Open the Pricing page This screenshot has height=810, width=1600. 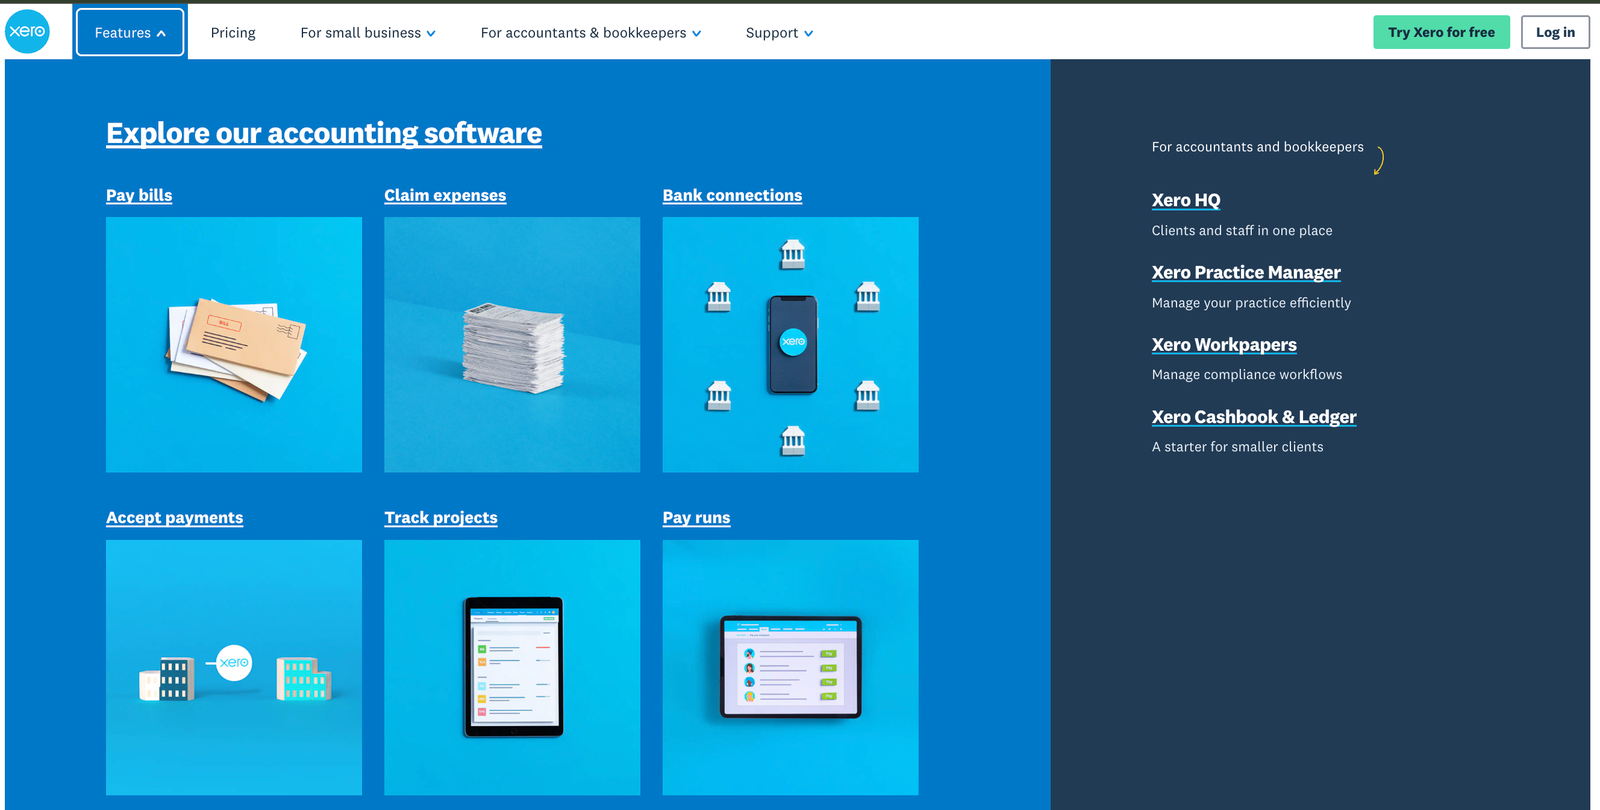tap(233, 33)
